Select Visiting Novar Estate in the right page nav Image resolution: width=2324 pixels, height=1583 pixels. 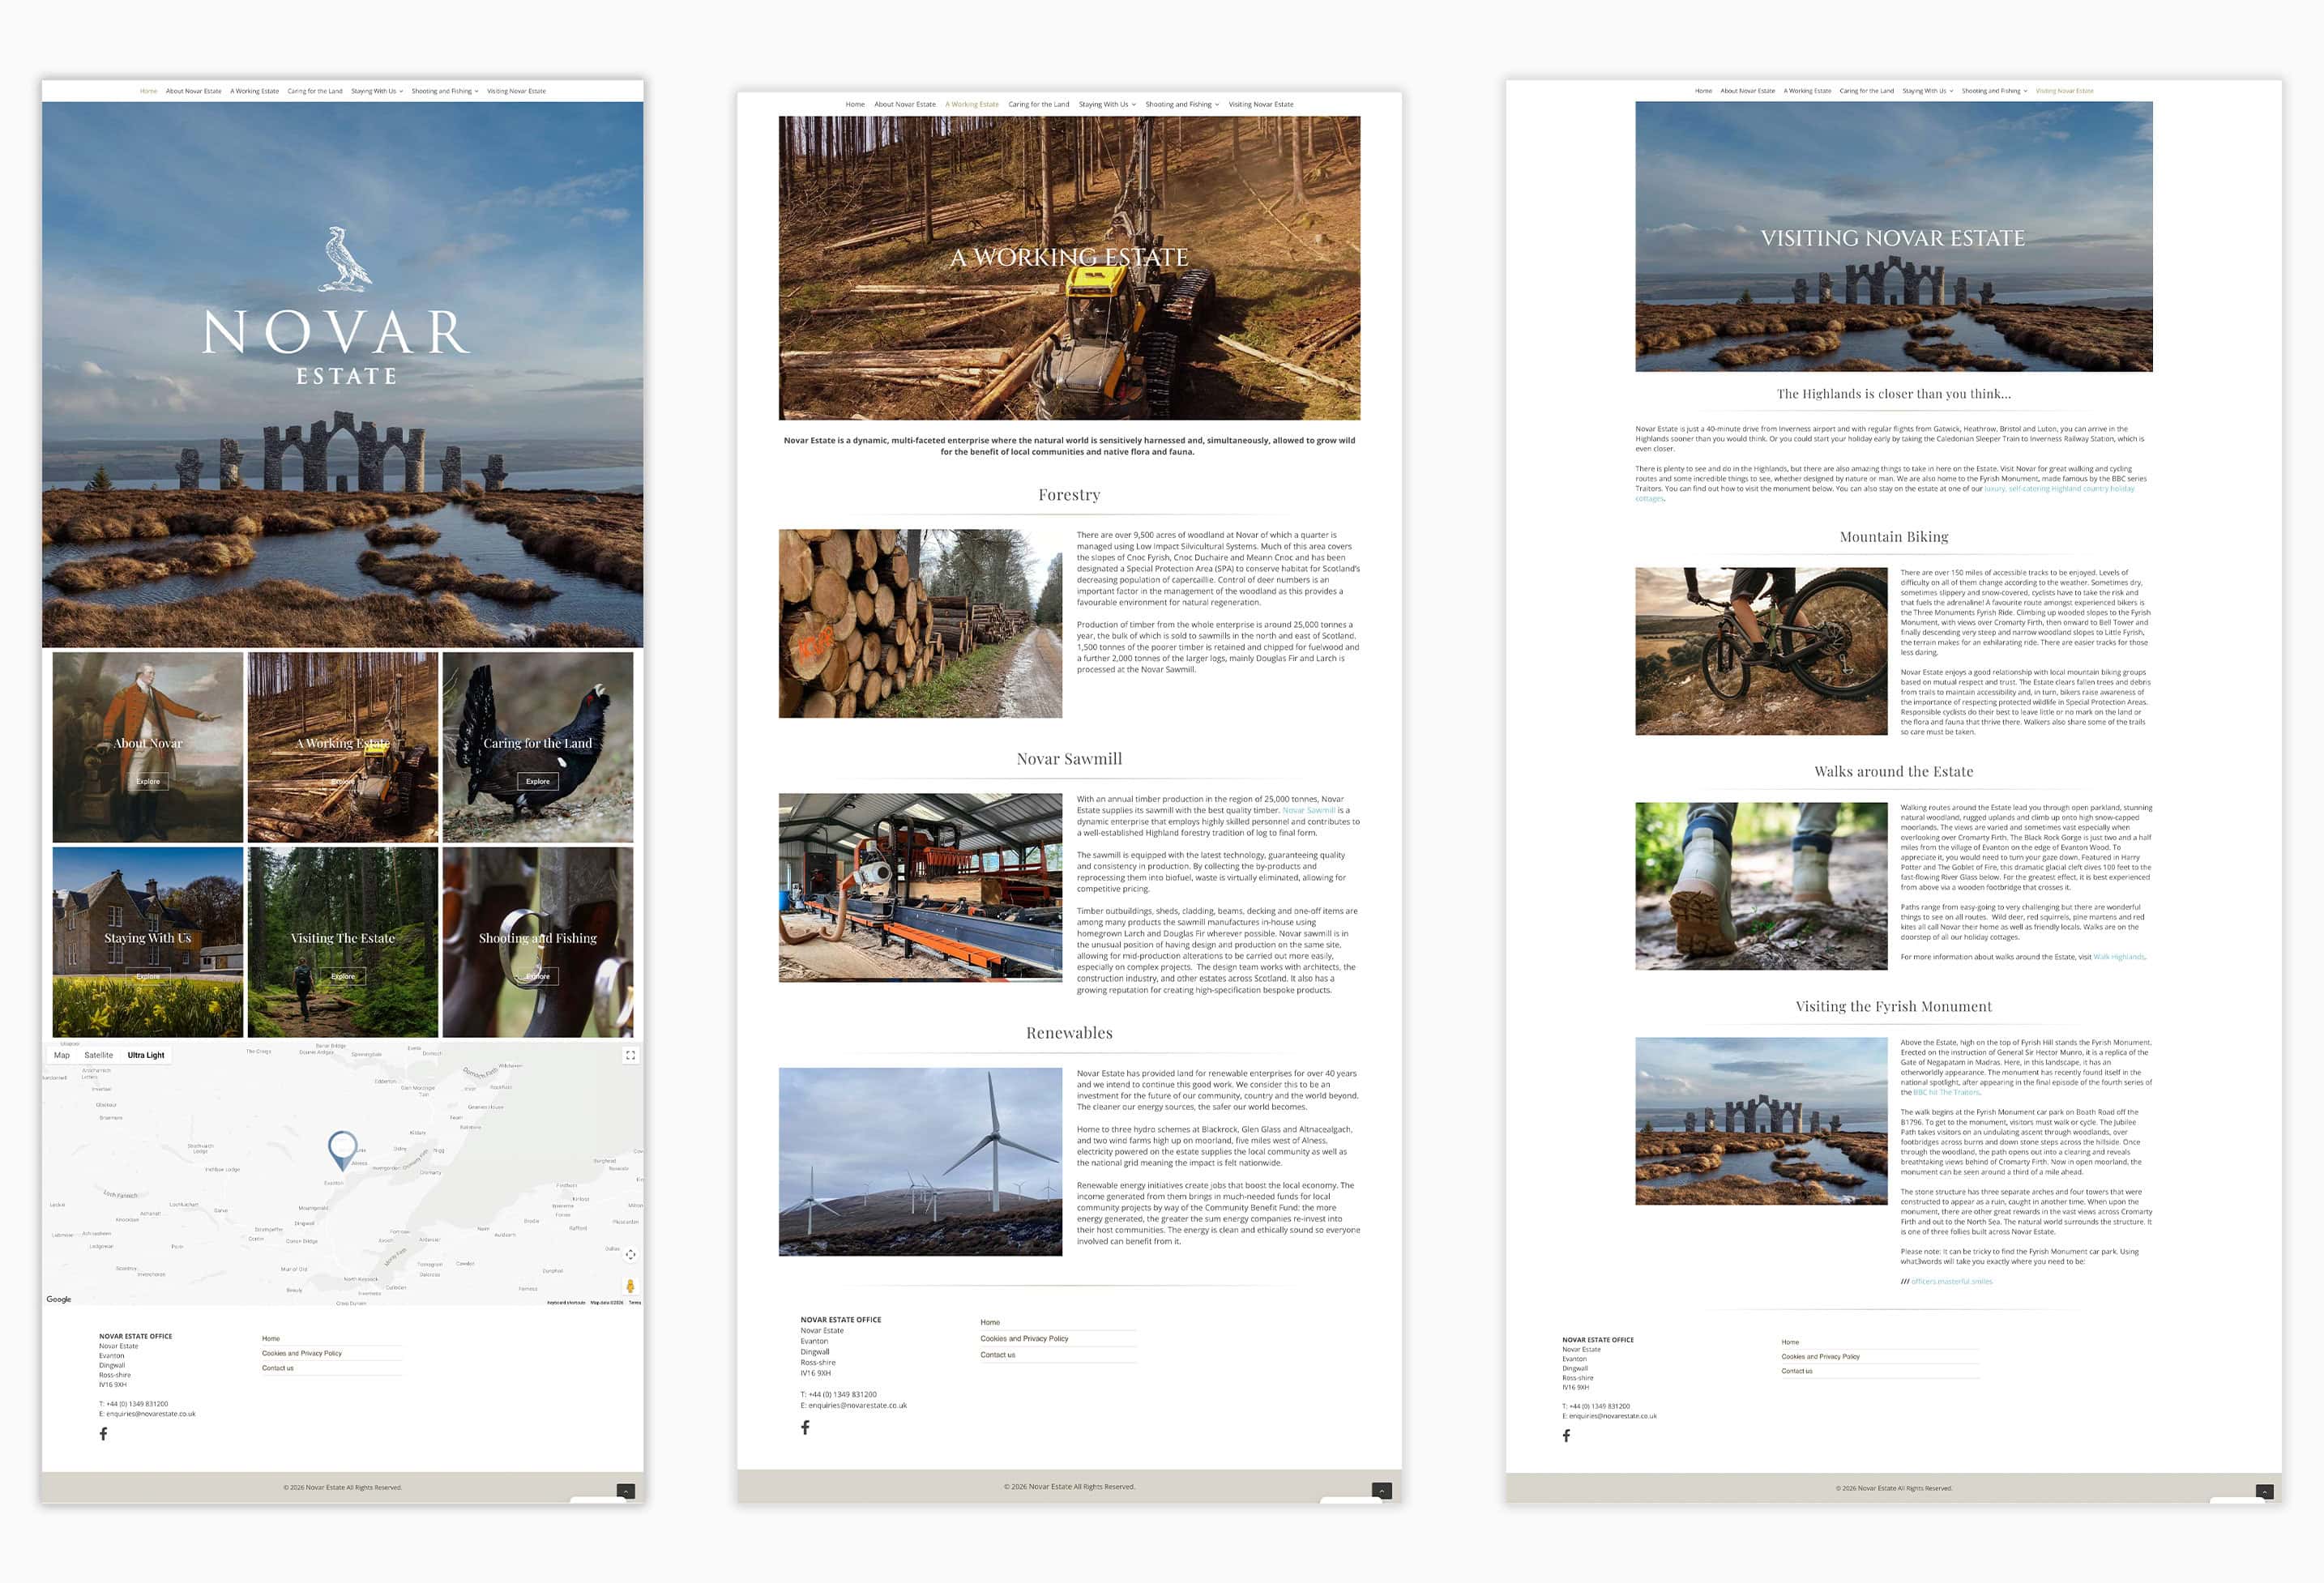click(2064, 91)
